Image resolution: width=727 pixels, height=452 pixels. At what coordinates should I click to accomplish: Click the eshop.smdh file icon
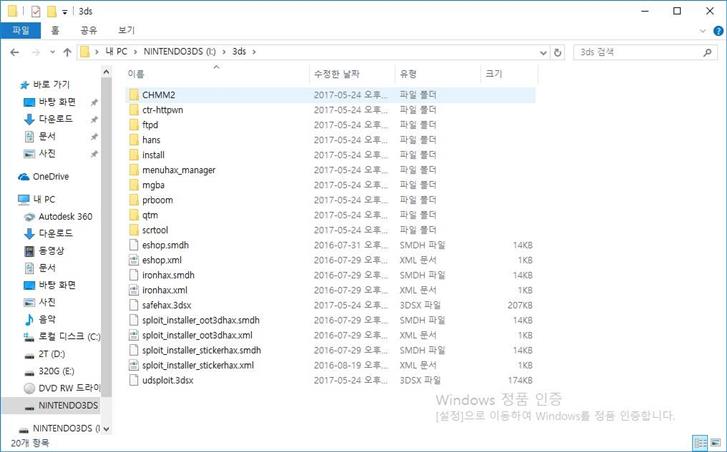coord(134,245)
